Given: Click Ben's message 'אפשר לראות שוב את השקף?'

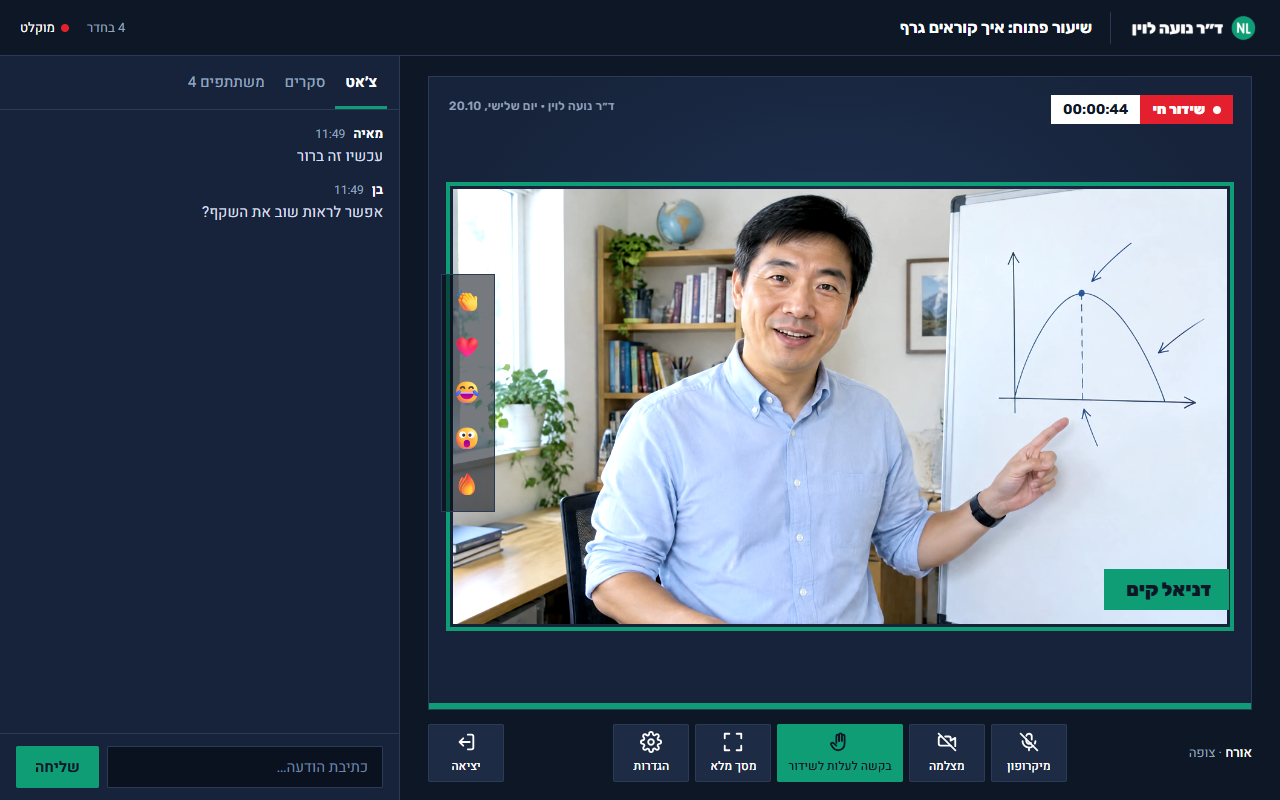Looking at the screenshot, I should click(x=293, y=212).
